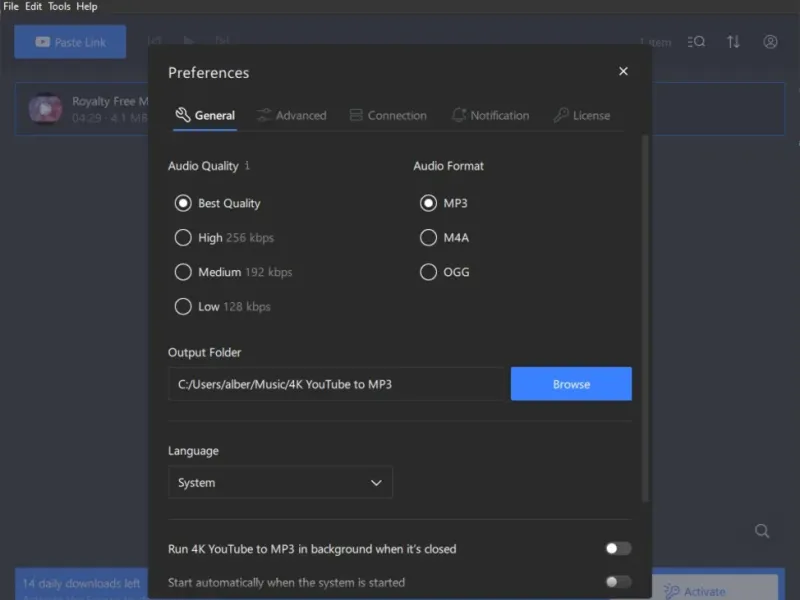Open the License preferences tab
This screenshot has height=600, width=800.
pos(582,115)
